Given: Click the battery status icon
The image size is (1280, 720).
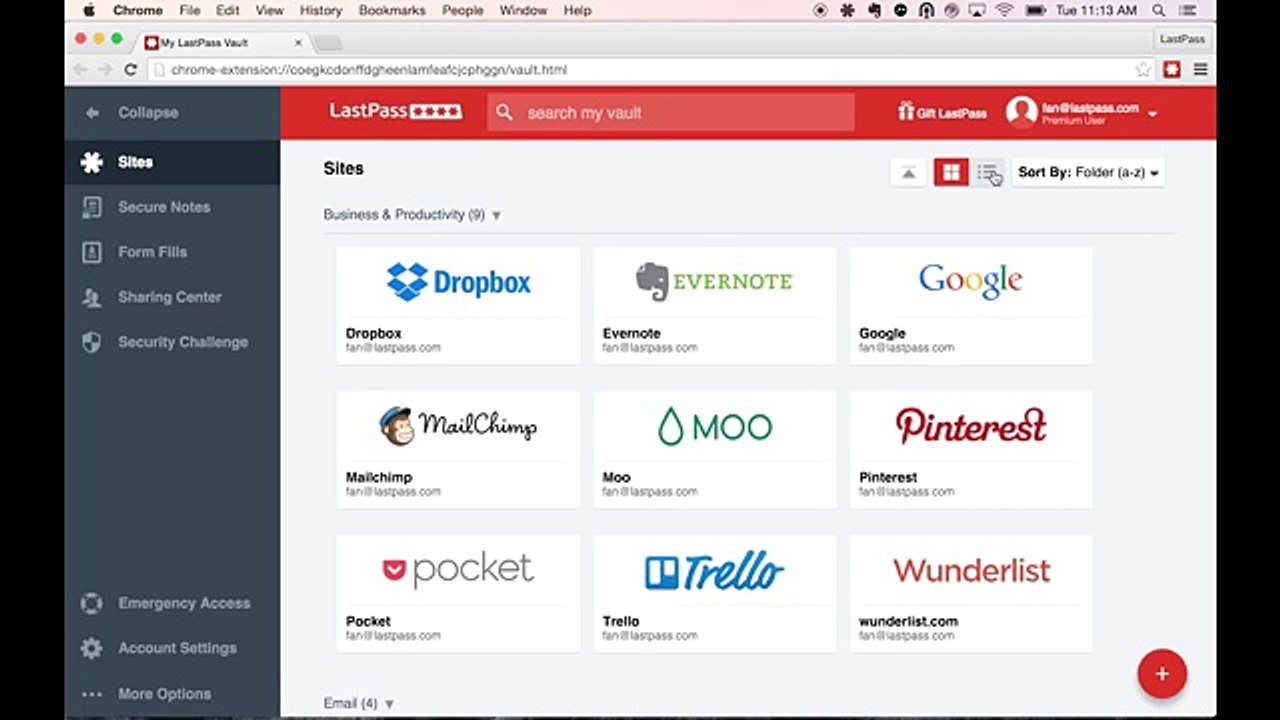Looking at the screenshot, I should tap(1036, 10).
